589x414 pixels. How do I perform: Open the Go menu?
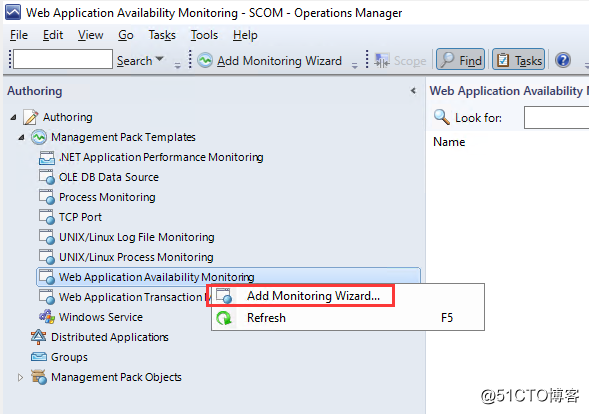[x=125, y=35]
